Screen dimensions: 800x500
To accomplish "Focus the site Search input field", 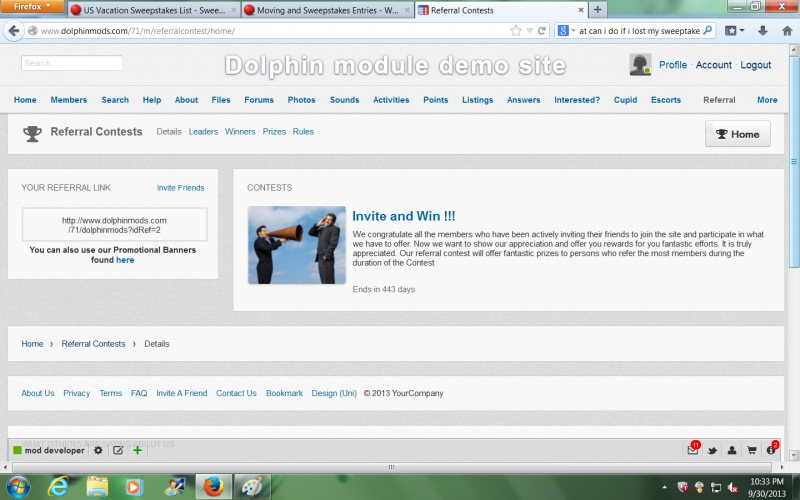I will pos(72,63).
